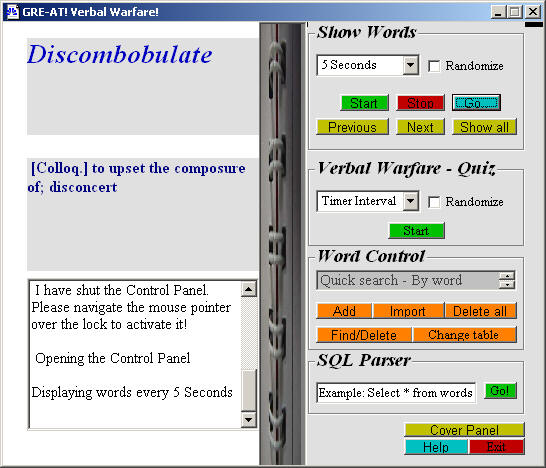Expand the Timer Interval dropdown

pyautogui.click(x=411, y=201)
